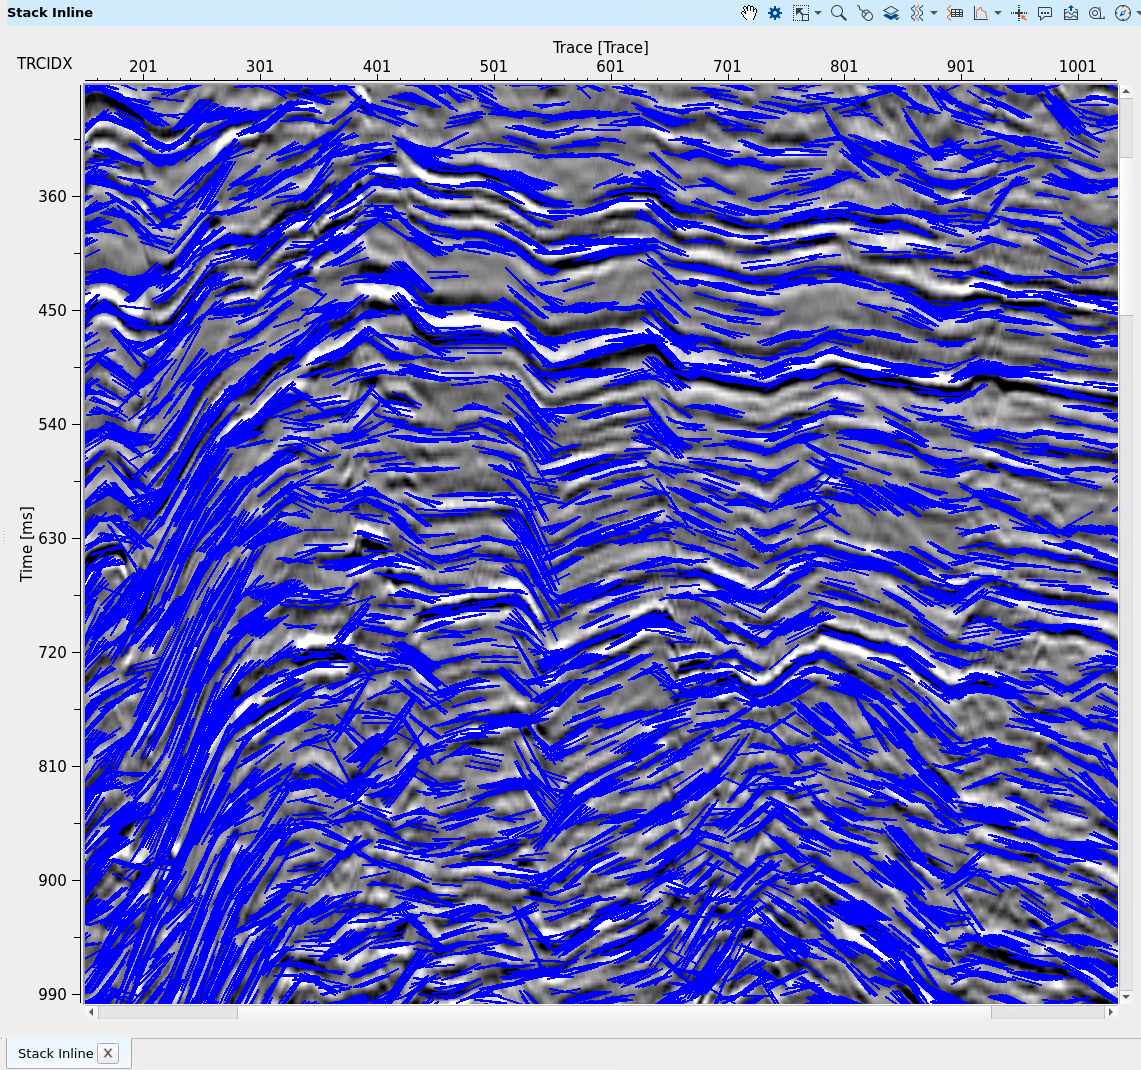Click the mouse interaction mode icon

tap(865, 13)
